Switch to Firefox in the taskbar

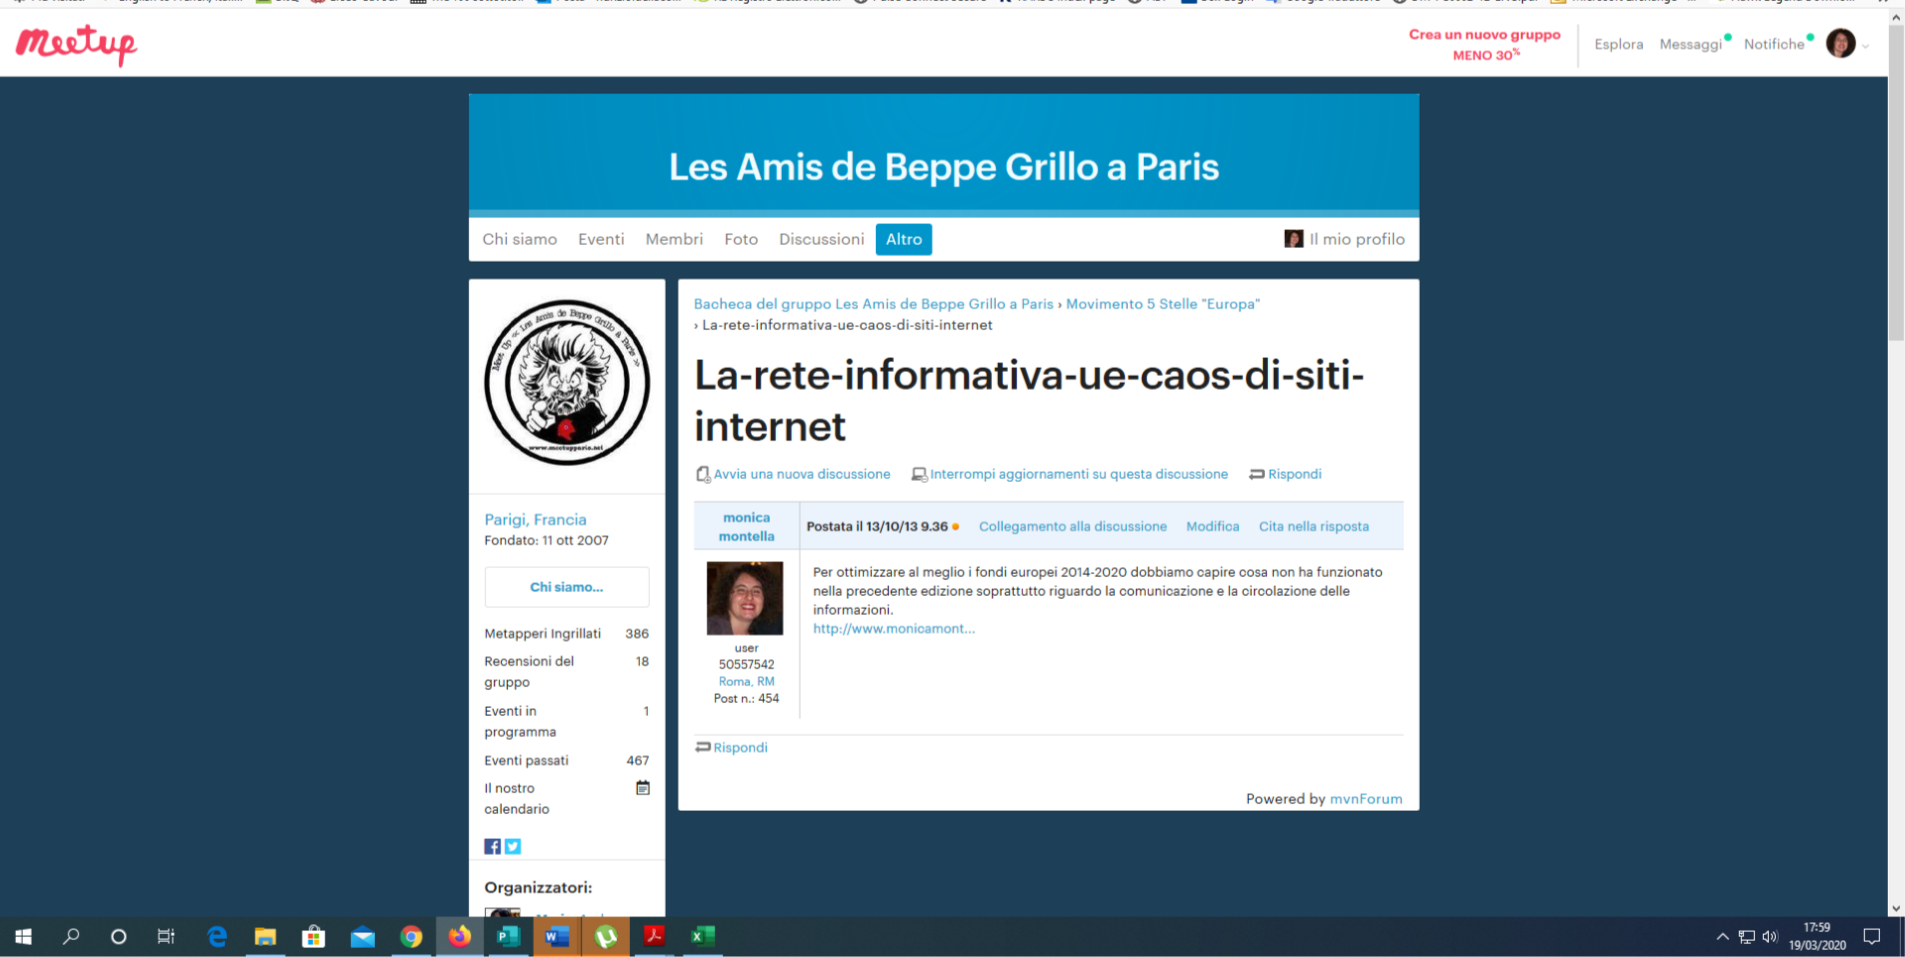[x=460, y=936]
